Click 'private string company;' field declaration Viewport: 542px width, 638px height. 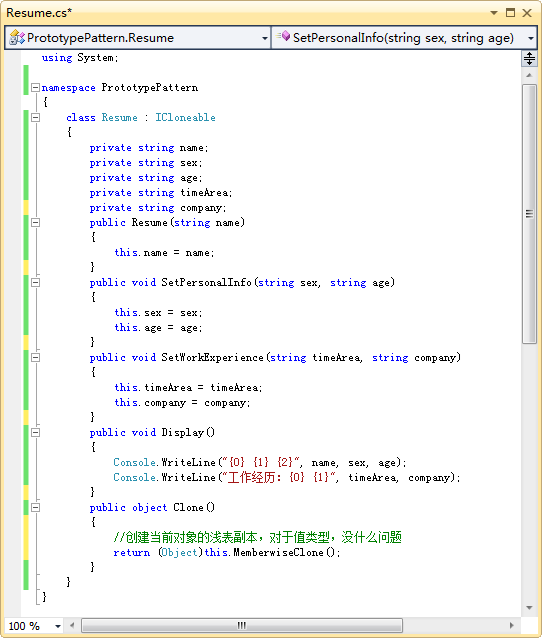coord(158,208)
